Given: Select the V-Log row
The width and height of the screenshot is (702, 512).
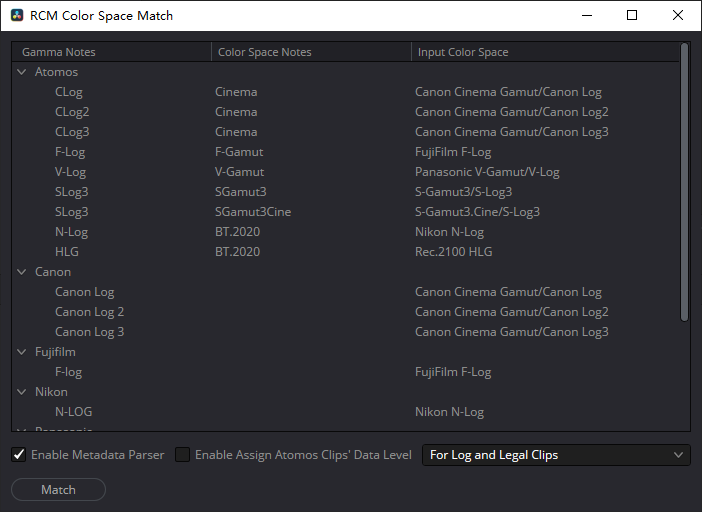Looking at the screenshot, I should pos(345,172).
